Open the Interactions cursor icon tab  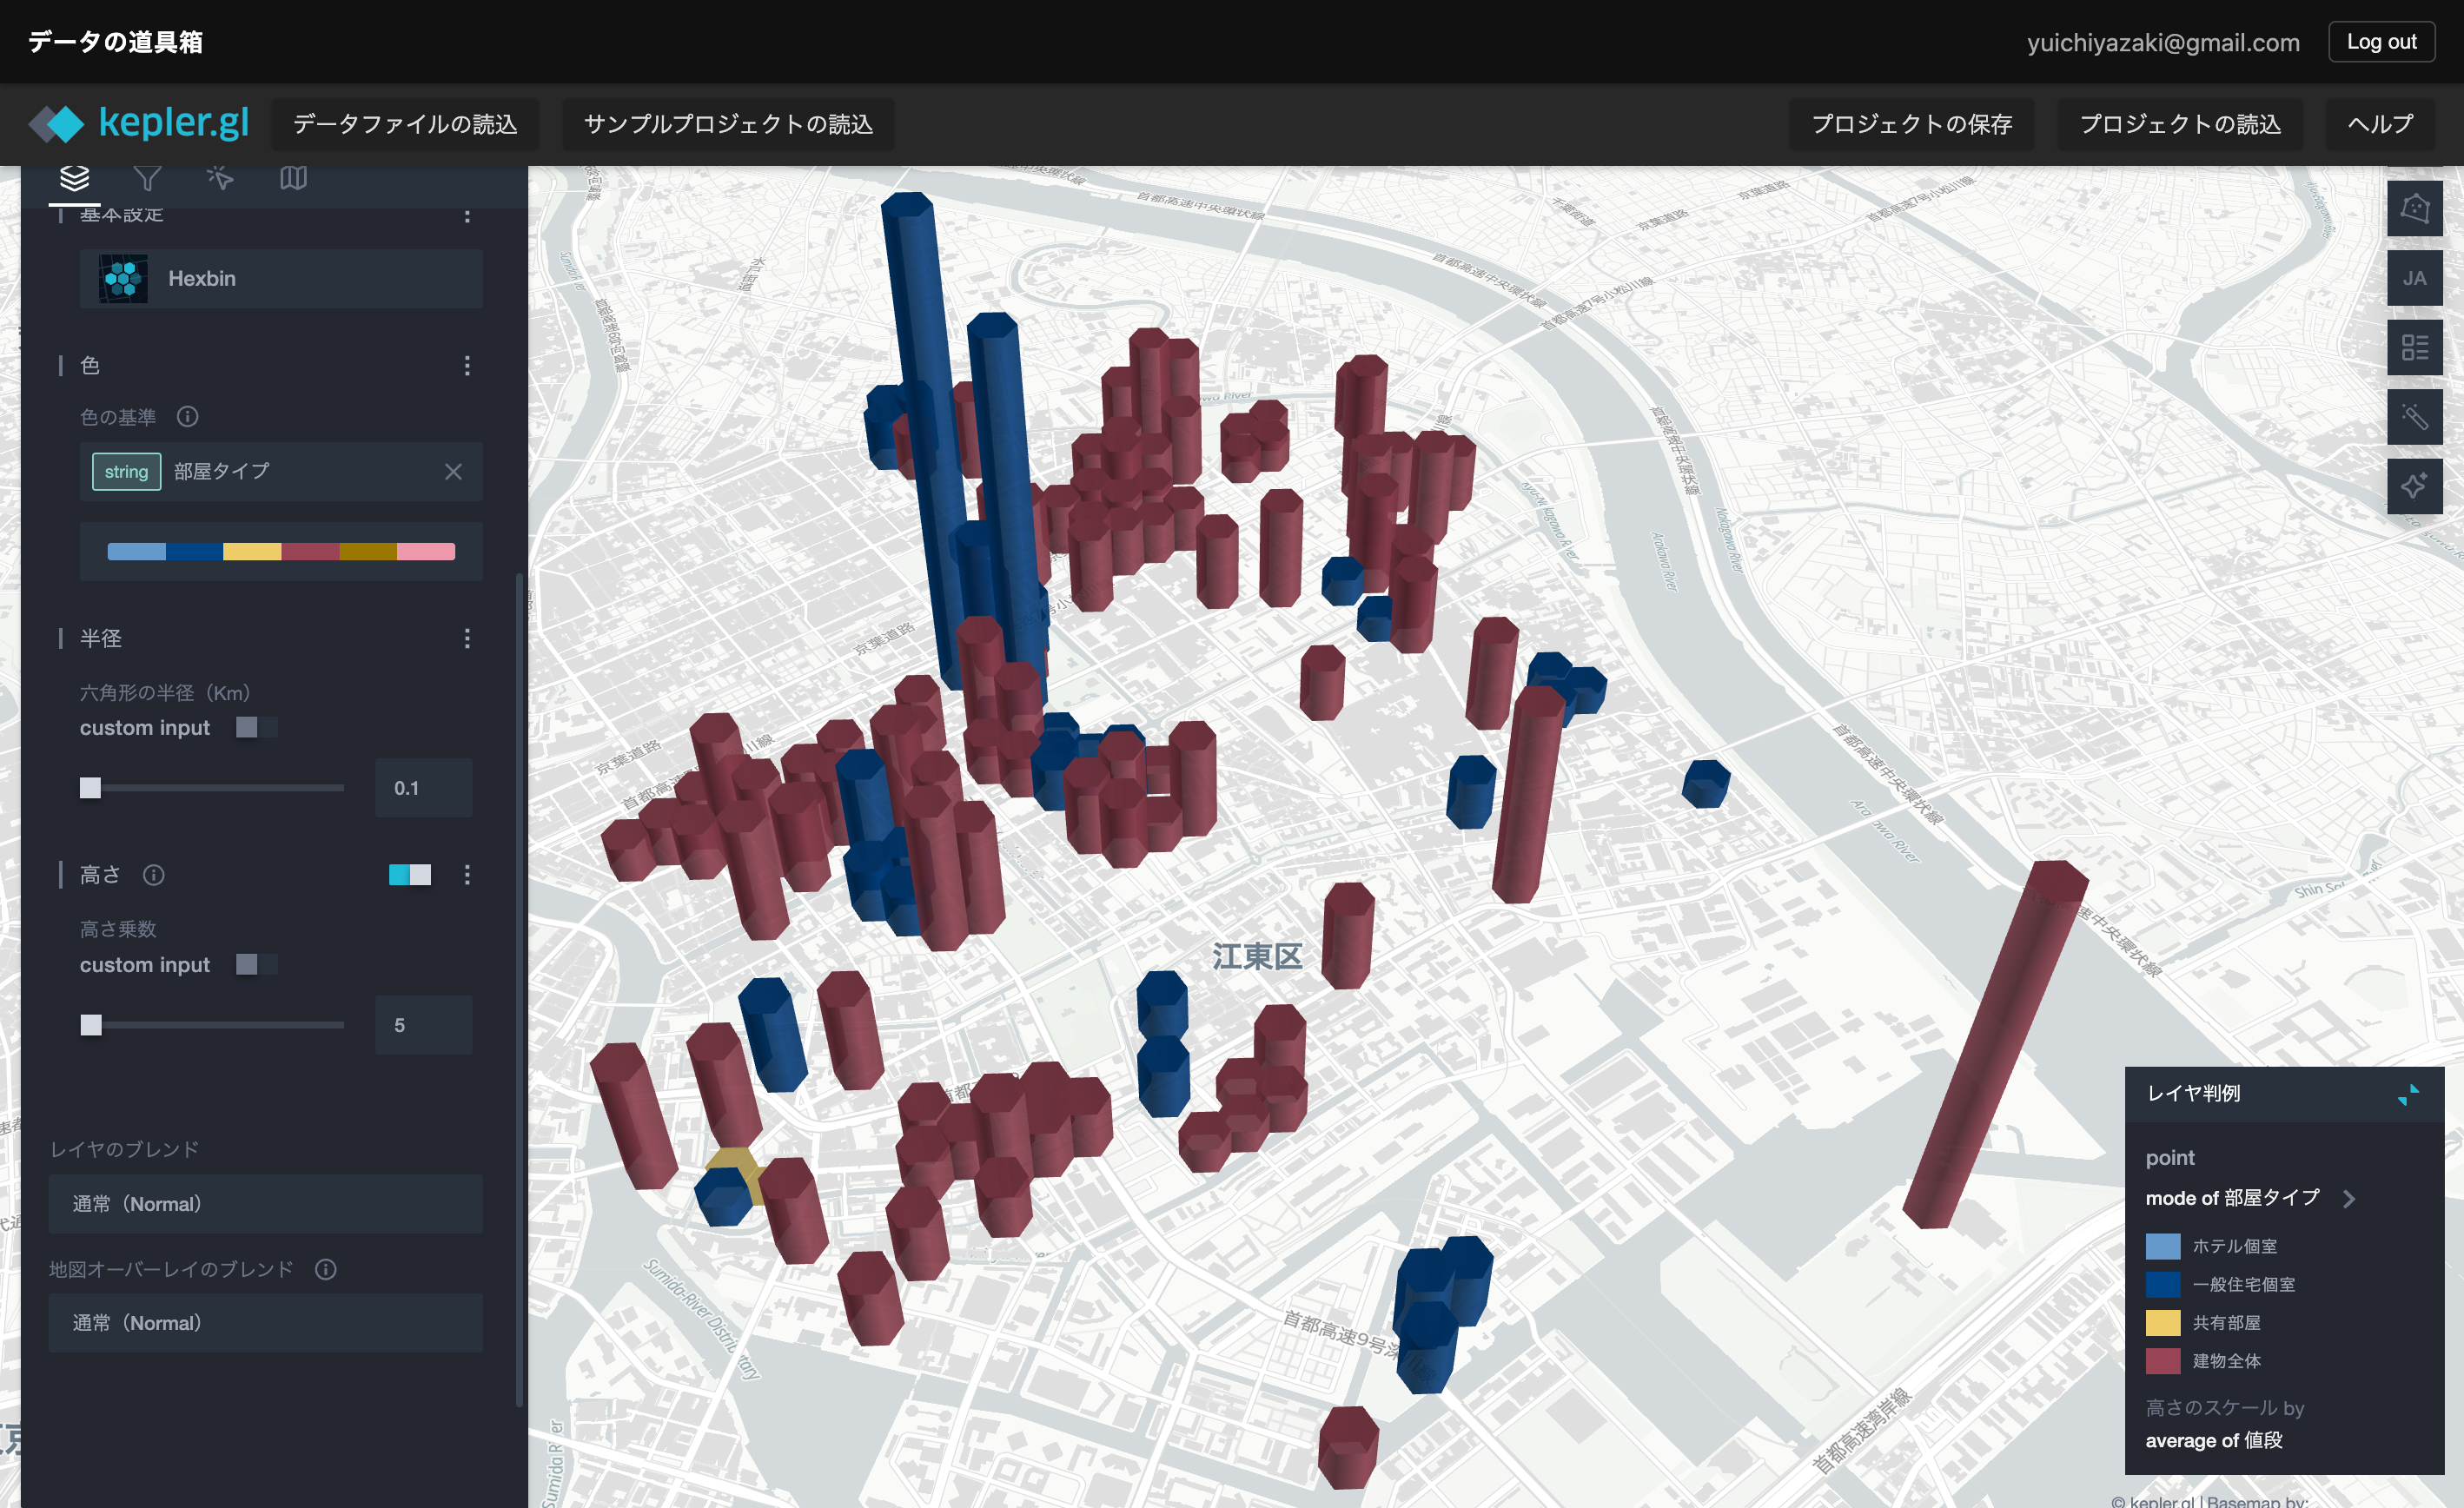[x=220, y=178]
